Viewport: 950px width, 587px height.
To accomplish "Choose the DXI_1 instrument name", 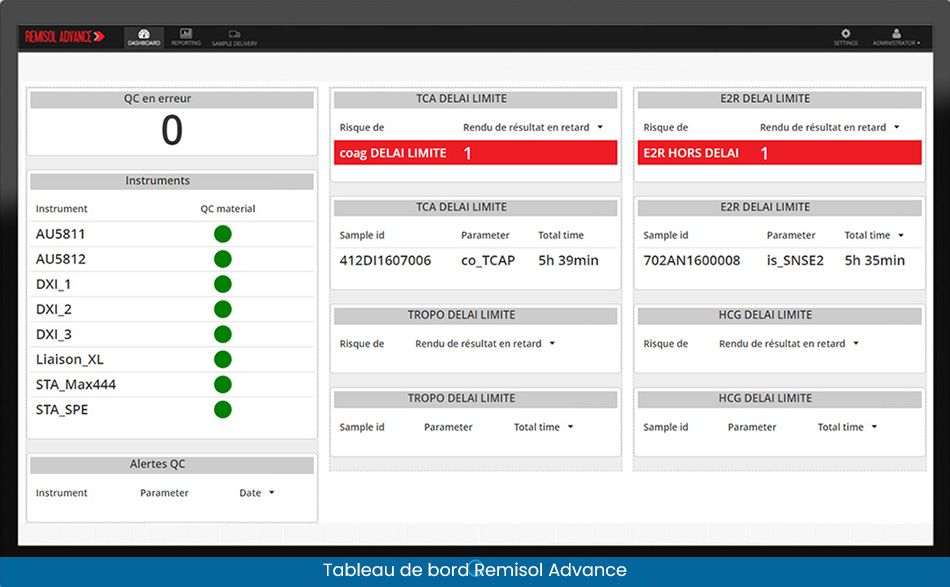I will coord(53,284).
